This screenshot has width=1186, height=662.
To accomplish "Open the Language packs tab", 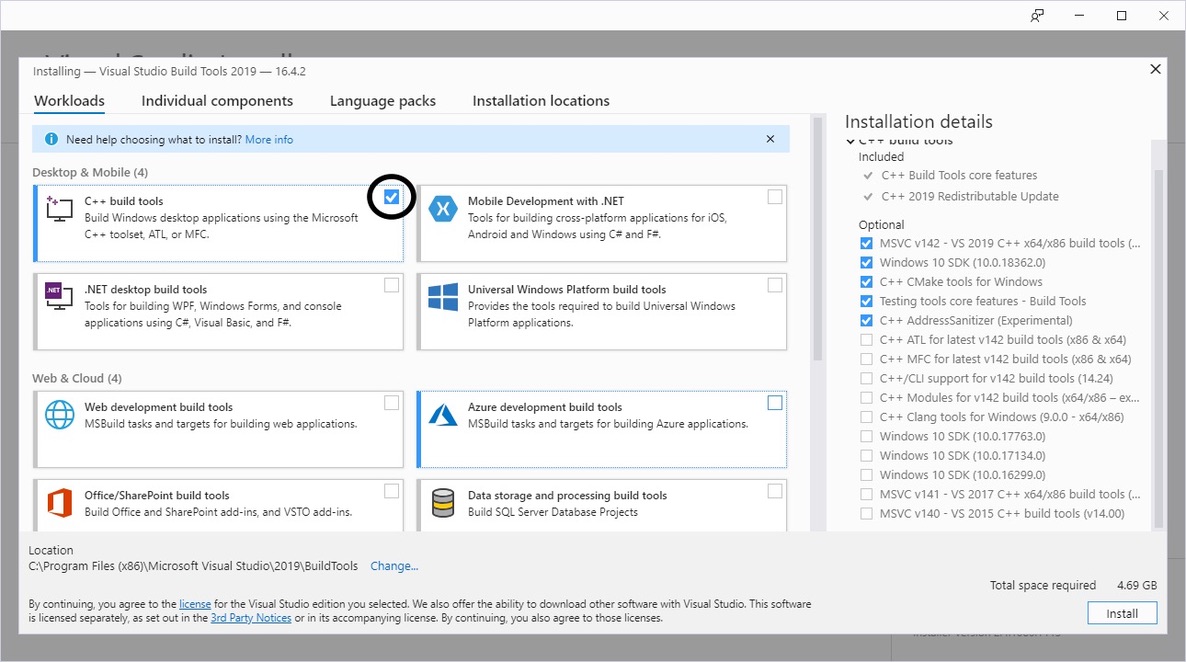I will pos(383,101).
